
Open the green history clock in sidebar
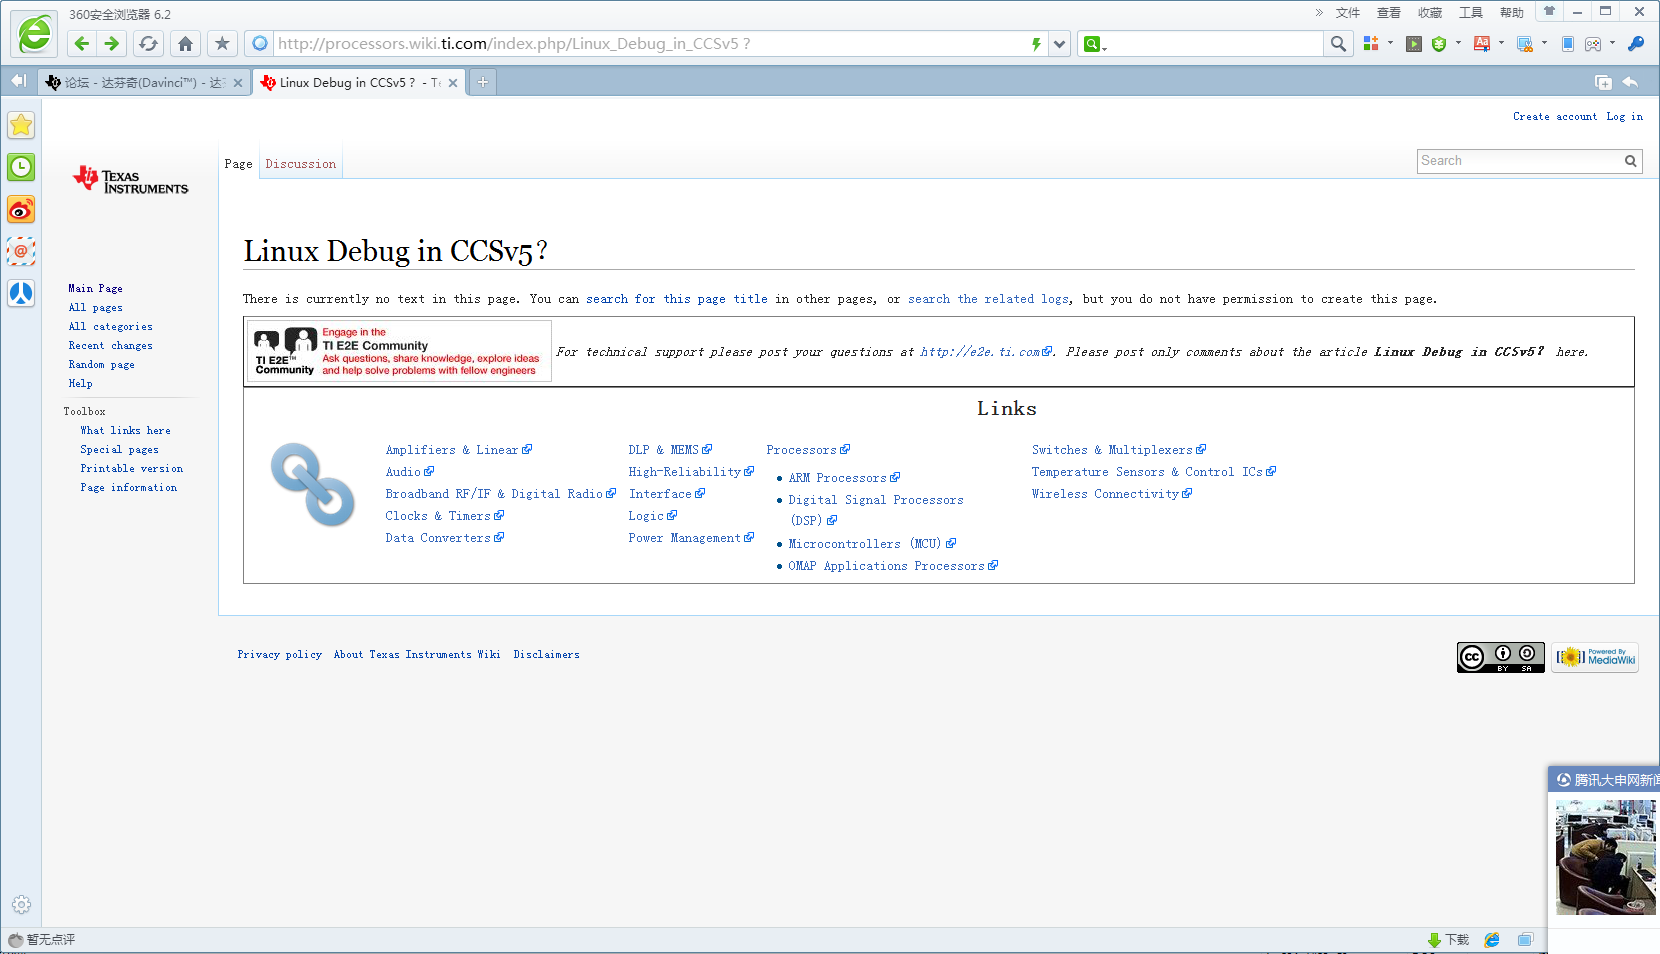click(21, 167)
